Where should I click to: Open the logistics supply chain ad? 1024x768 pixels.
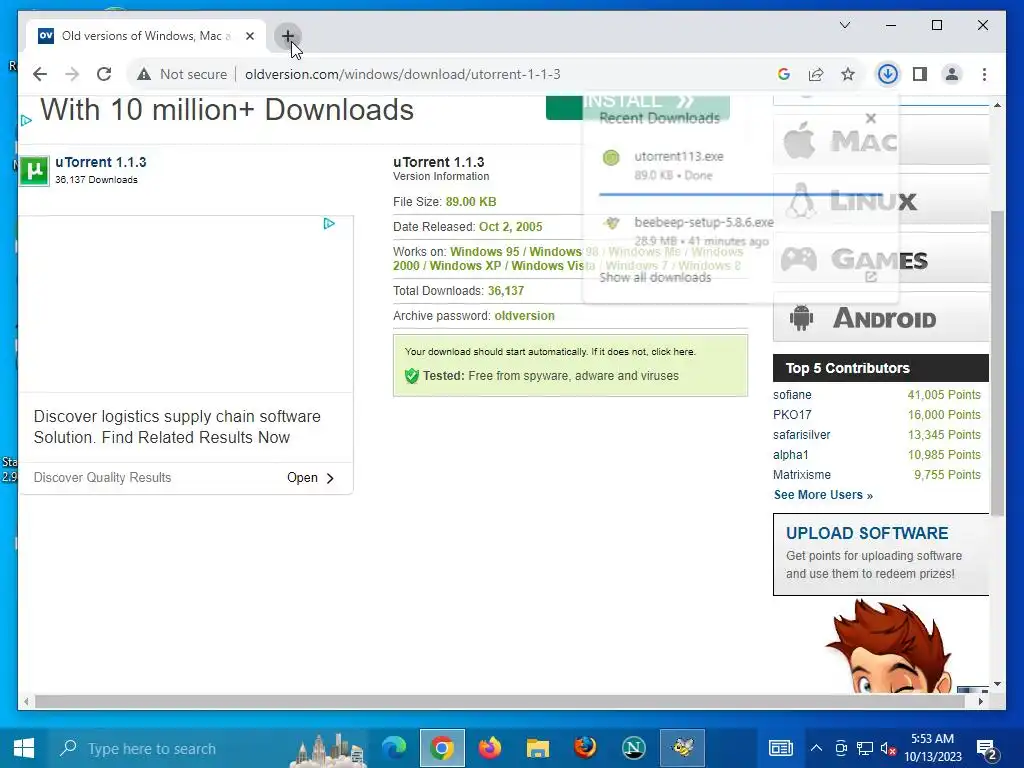(x=177, y=427)
